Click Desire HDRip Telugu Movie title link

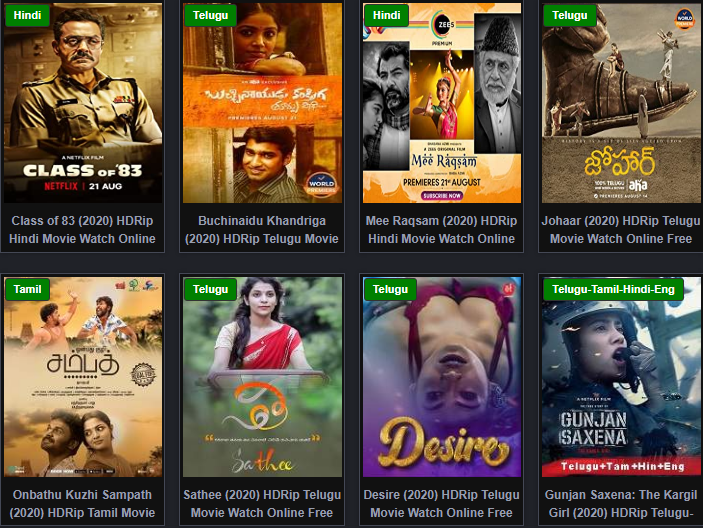click(442, 503)
